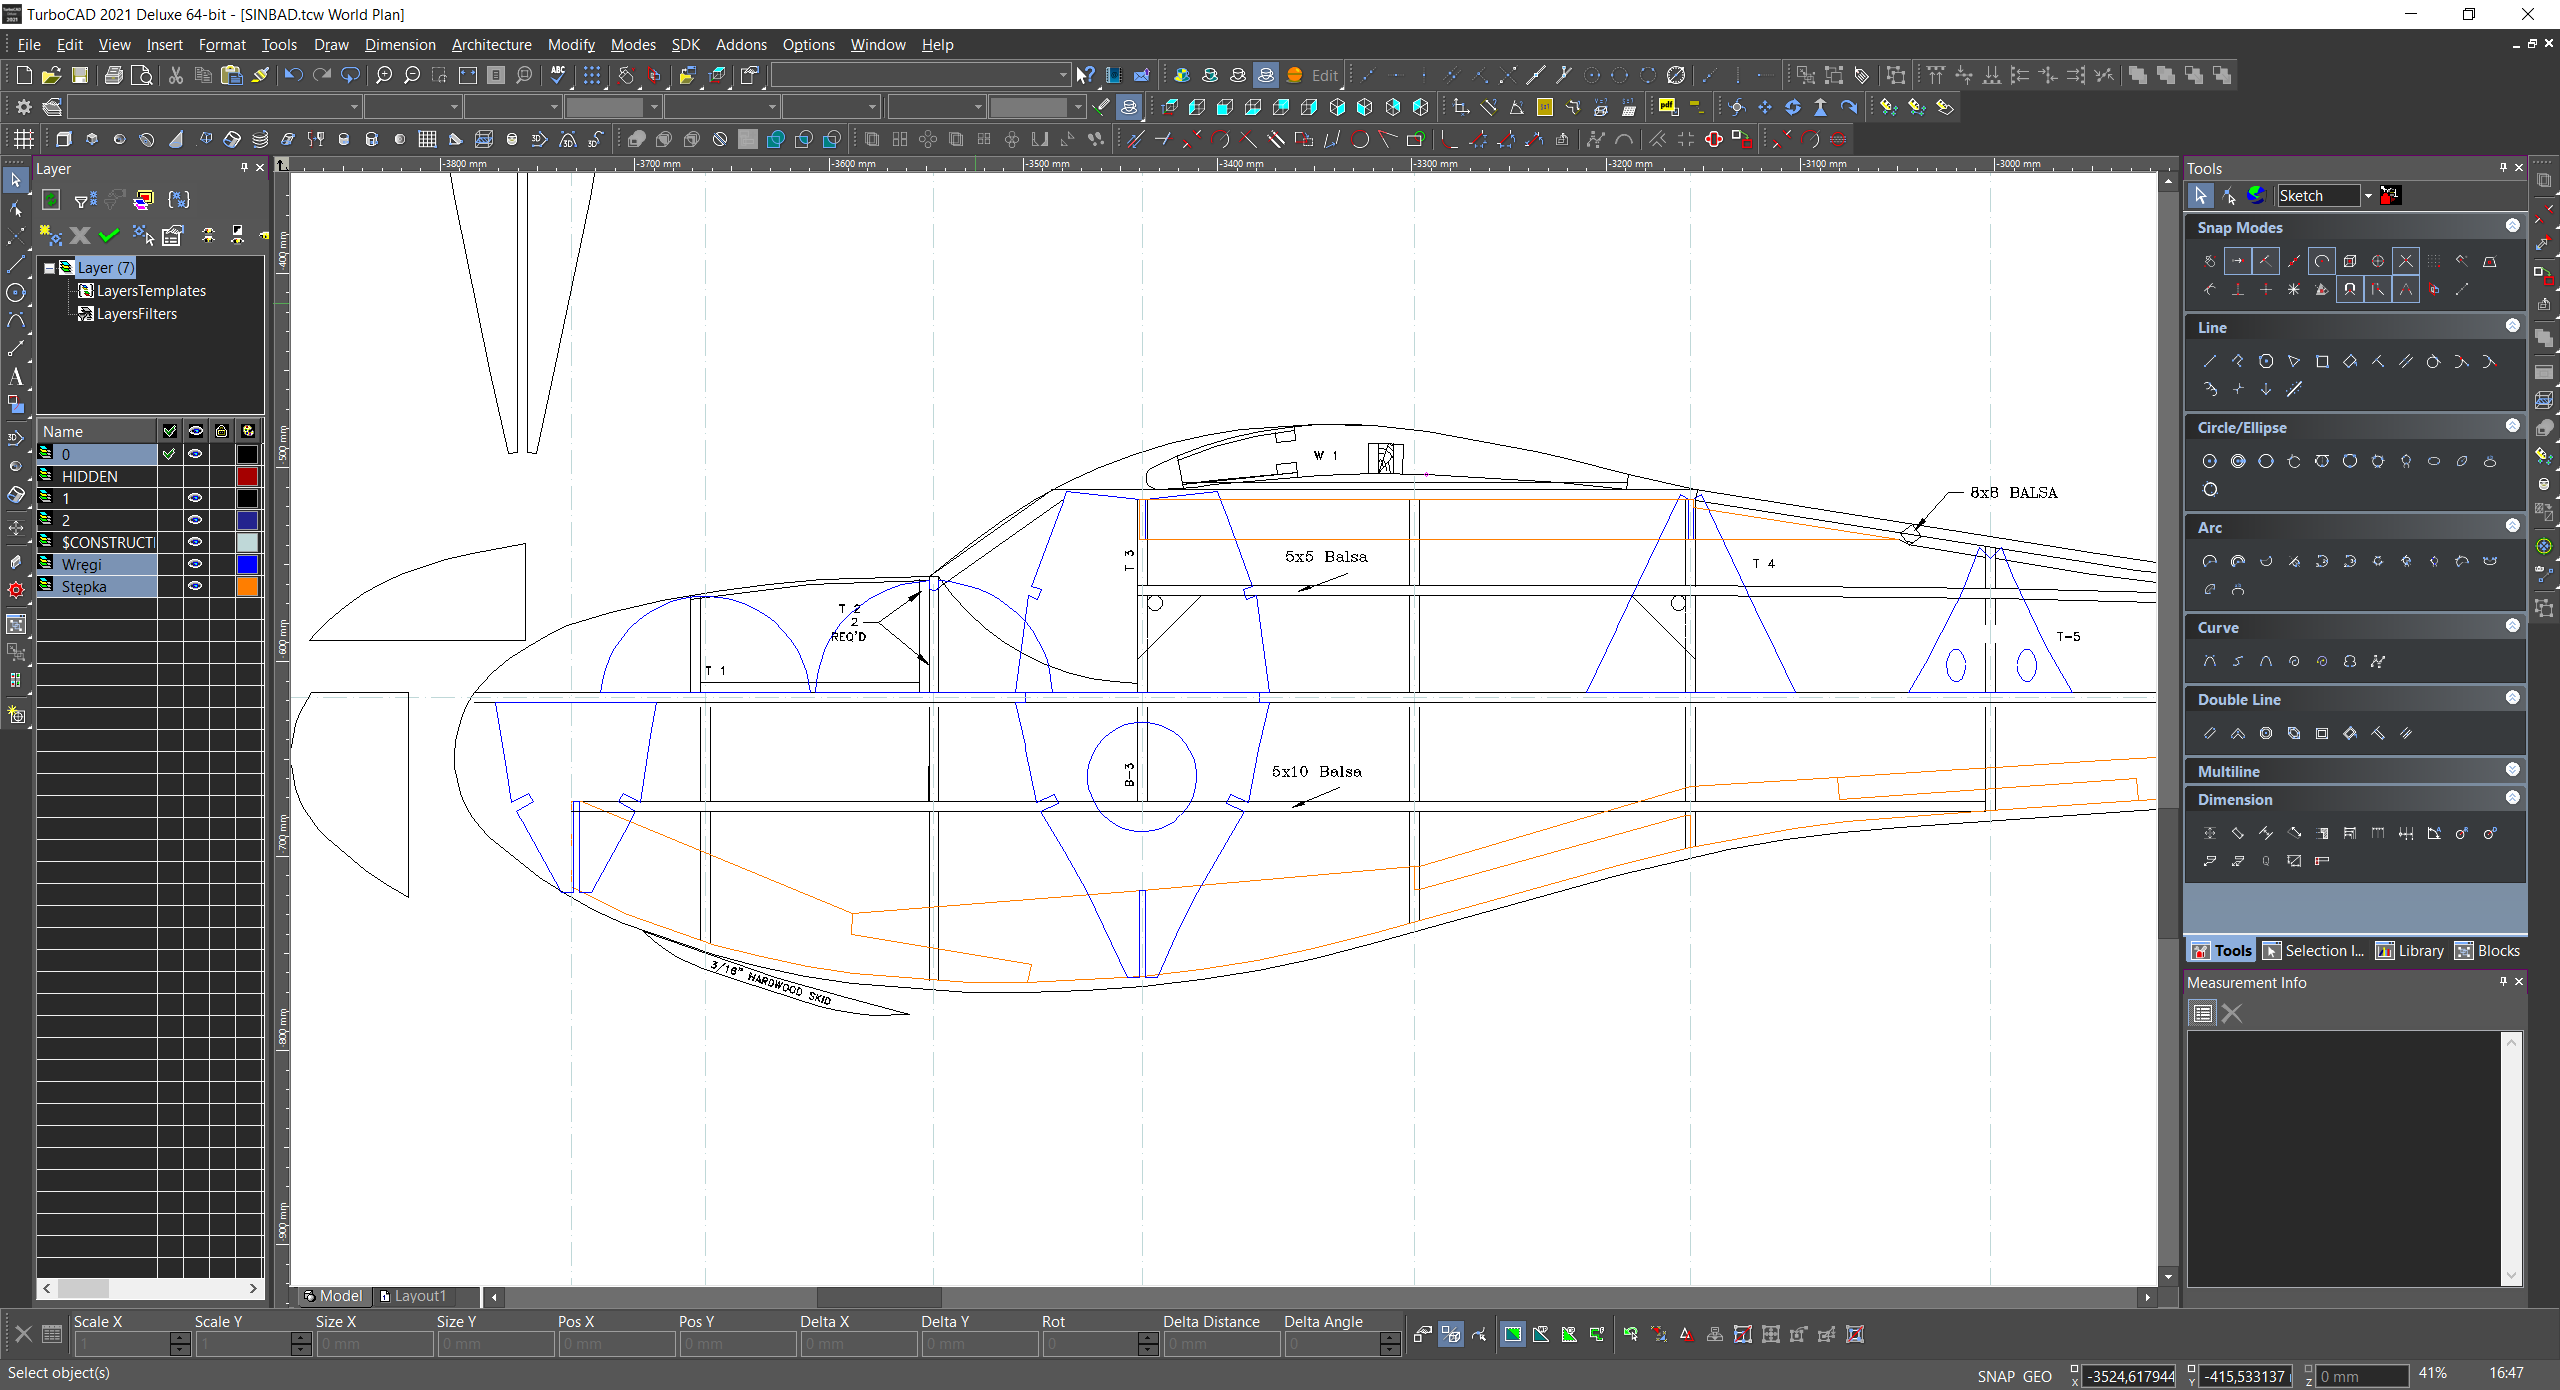Click the Undo arrow icon

pos(292,75)
